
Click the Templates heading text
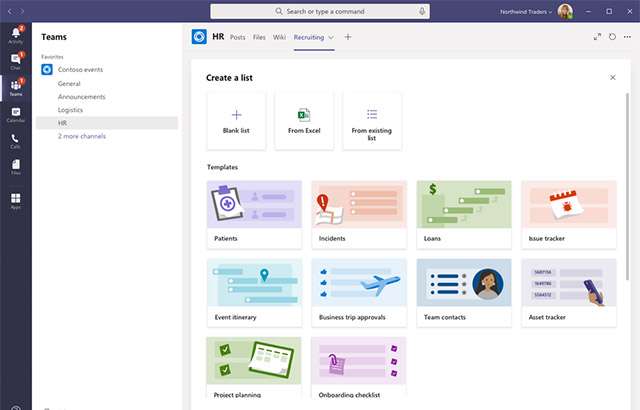coord(222,167)
